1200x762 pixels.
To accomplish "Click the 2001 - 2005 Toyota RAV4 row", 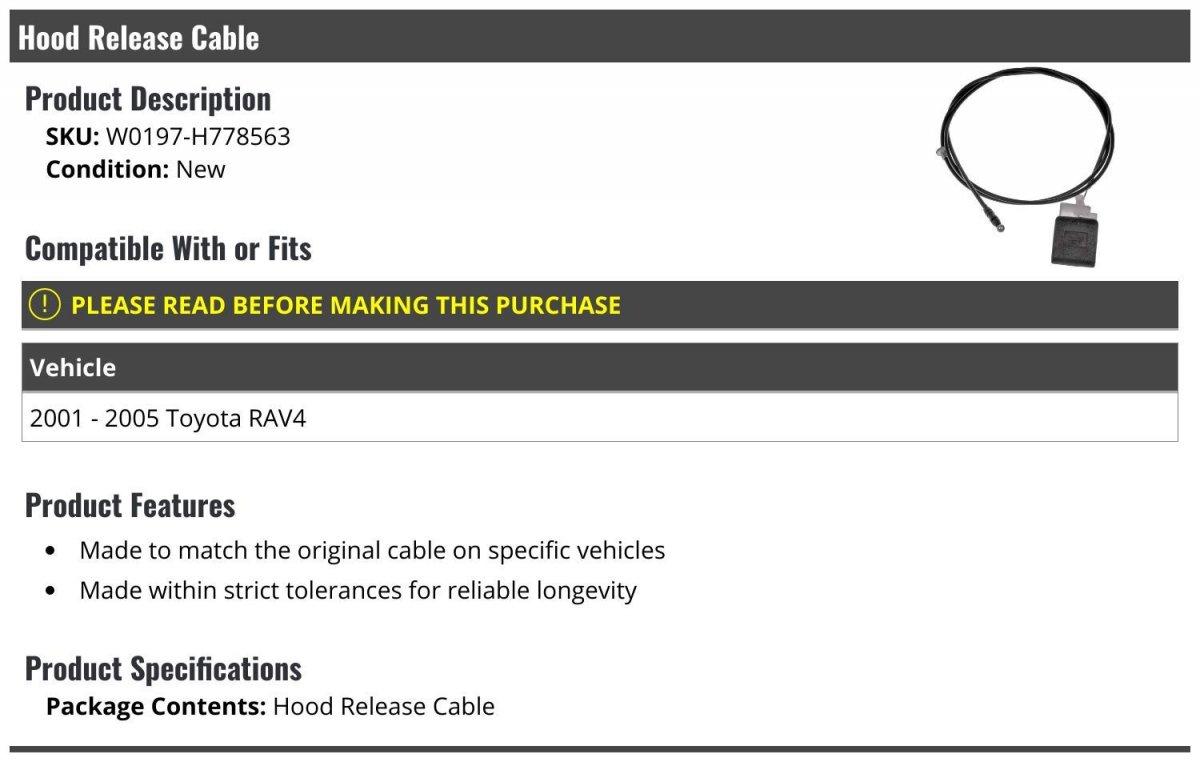I will [600, 417].
